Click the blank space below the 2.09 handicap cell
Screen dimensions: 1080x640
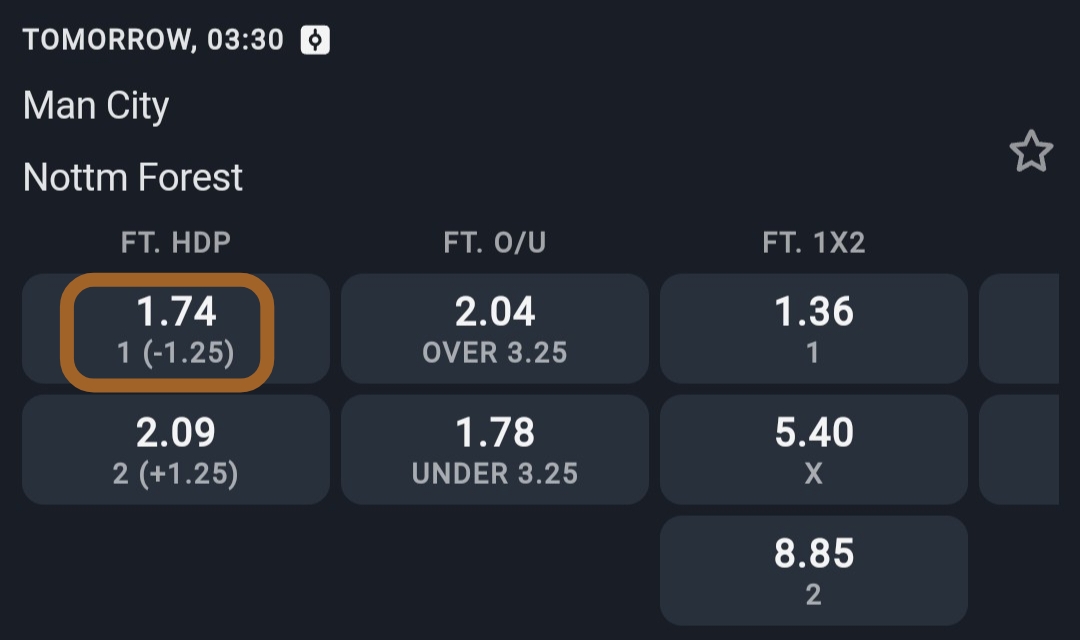pos(176,570)
